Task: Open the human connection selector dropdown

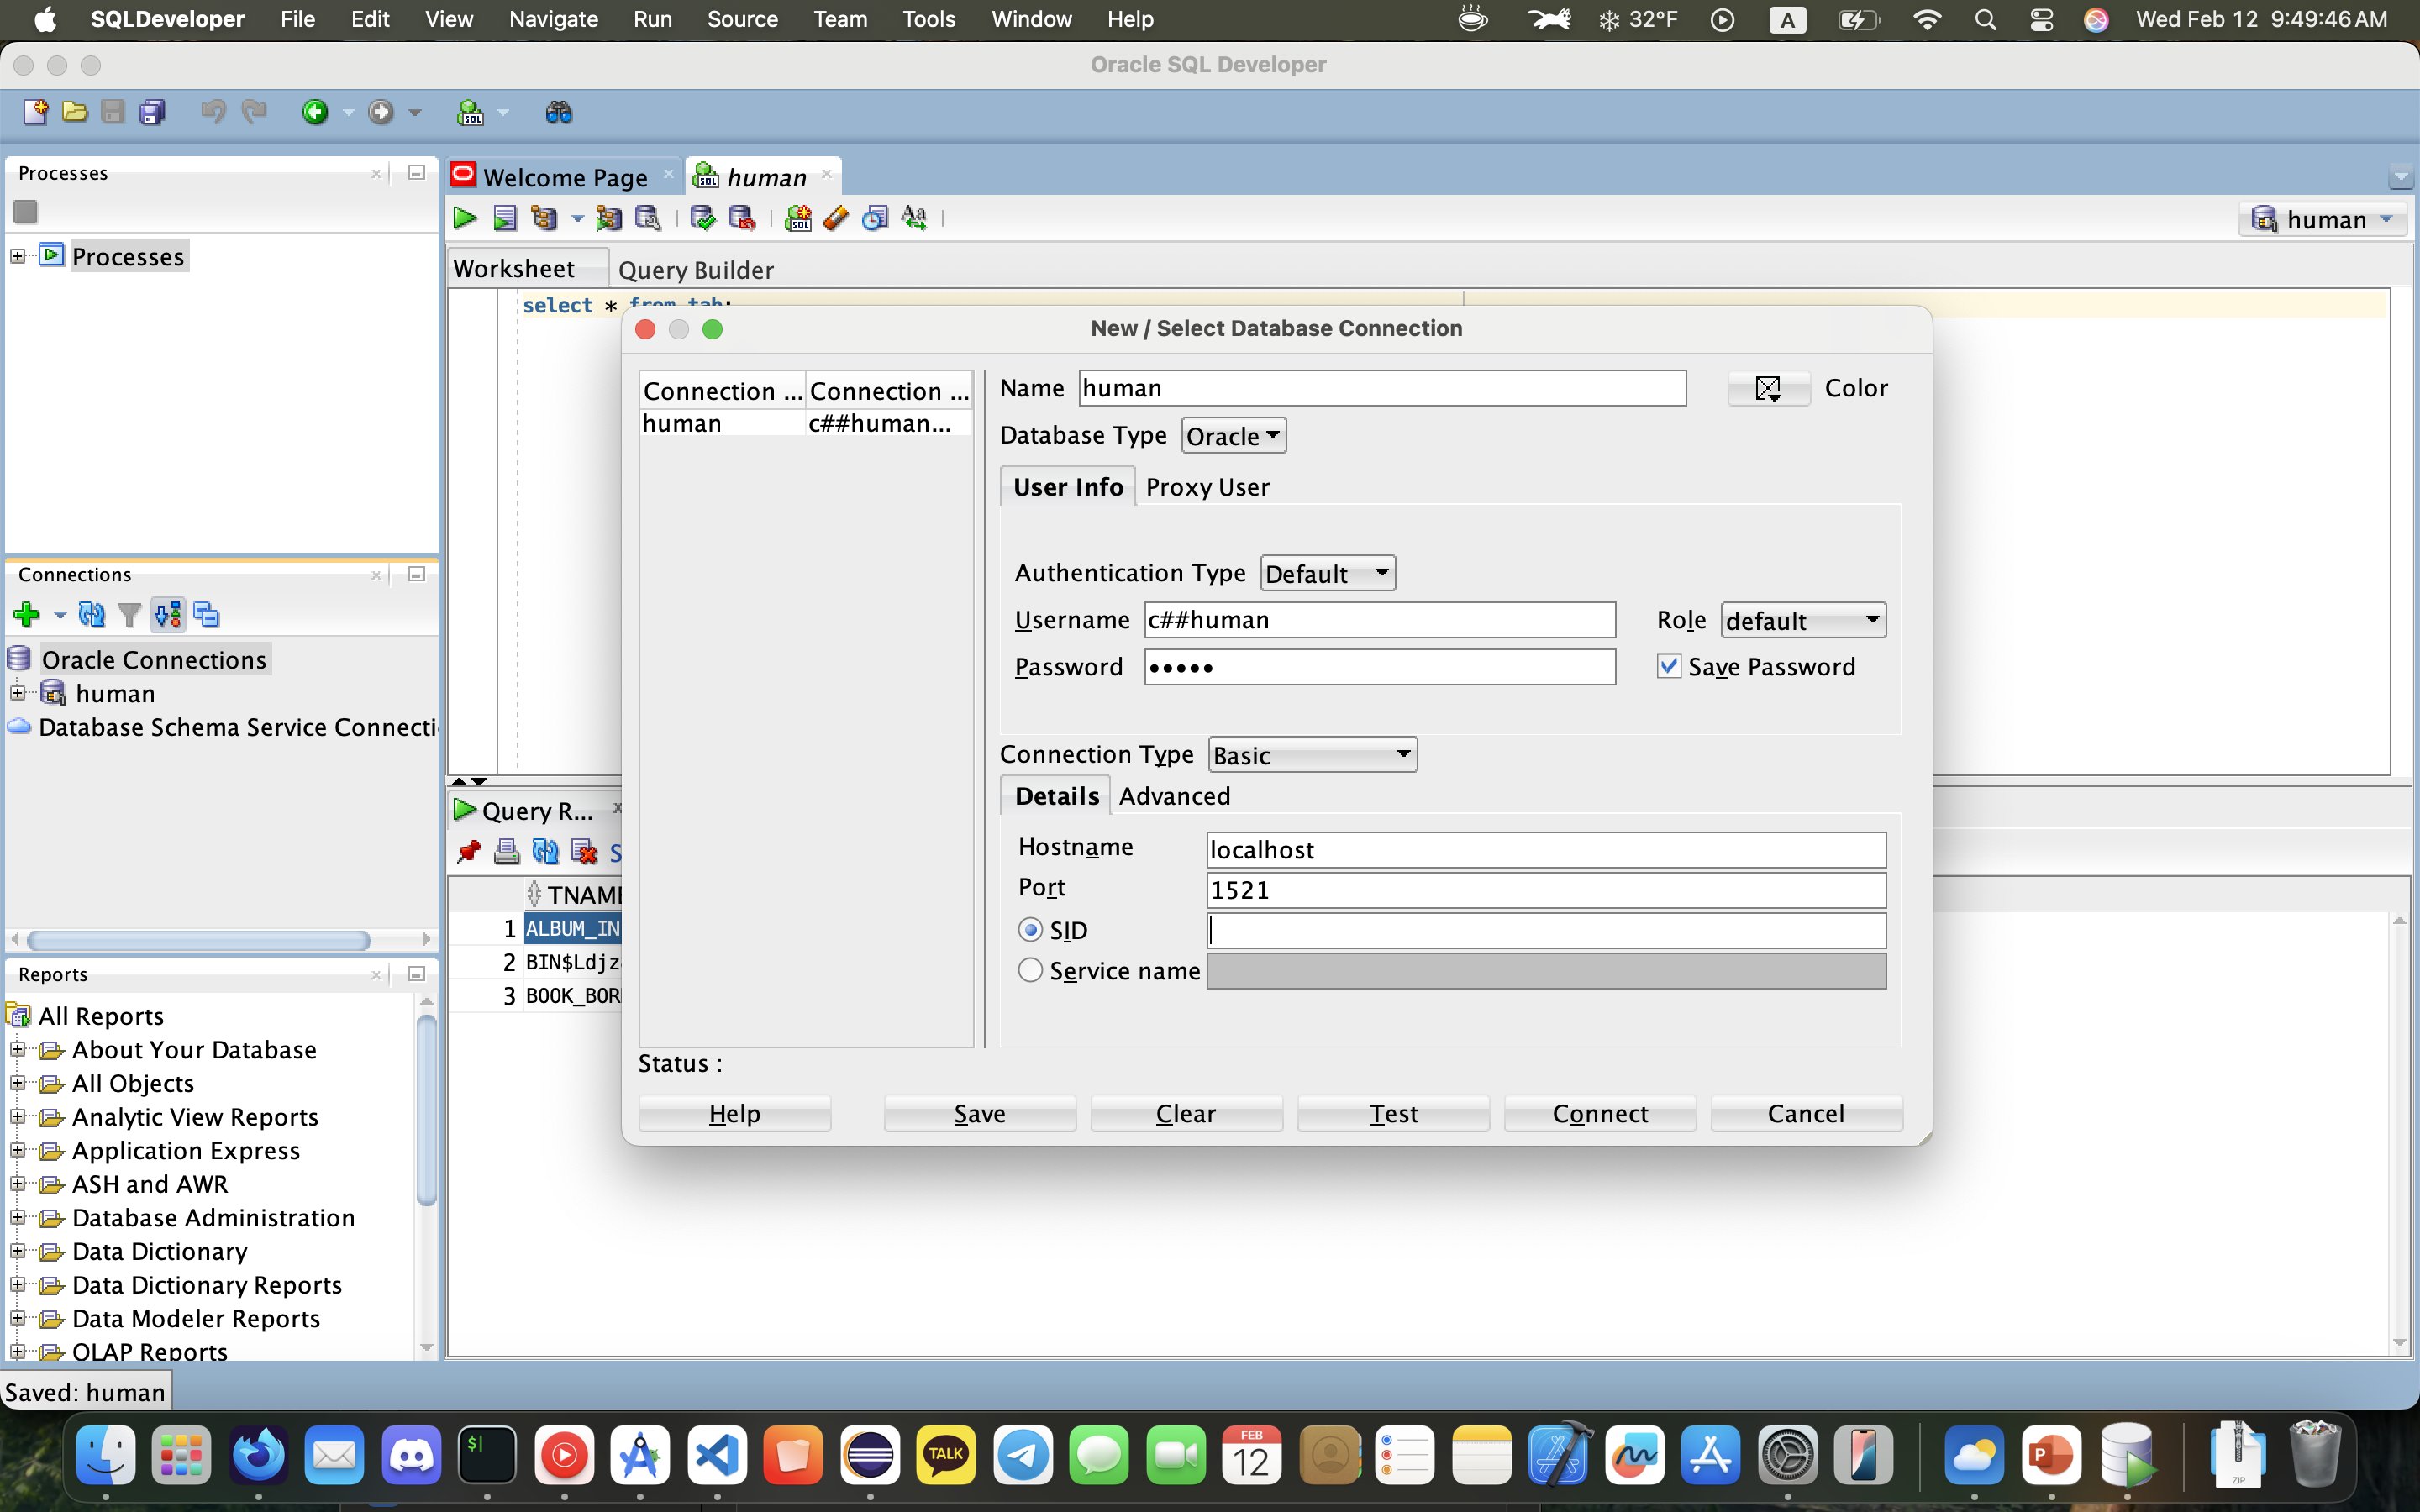Action: (x=2322, y=219)
